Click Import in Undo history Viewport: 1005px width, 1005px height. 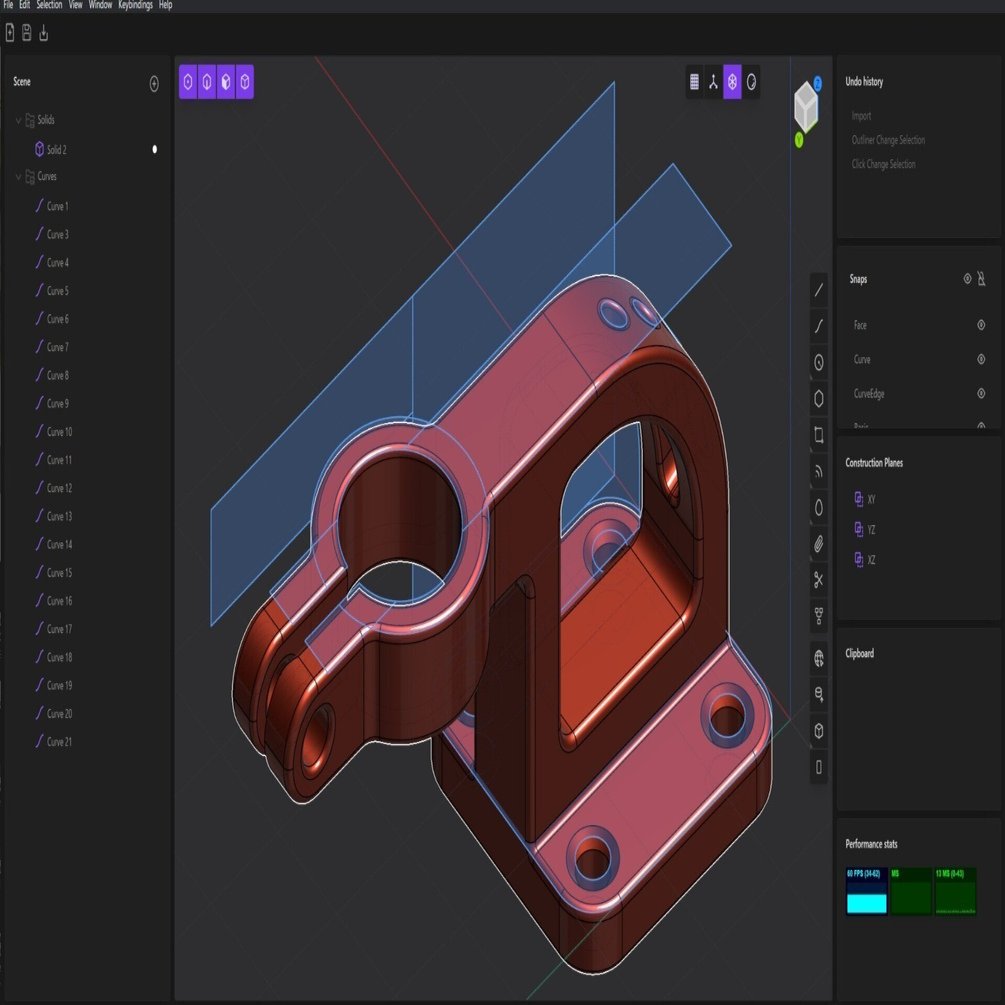[861, 116]
